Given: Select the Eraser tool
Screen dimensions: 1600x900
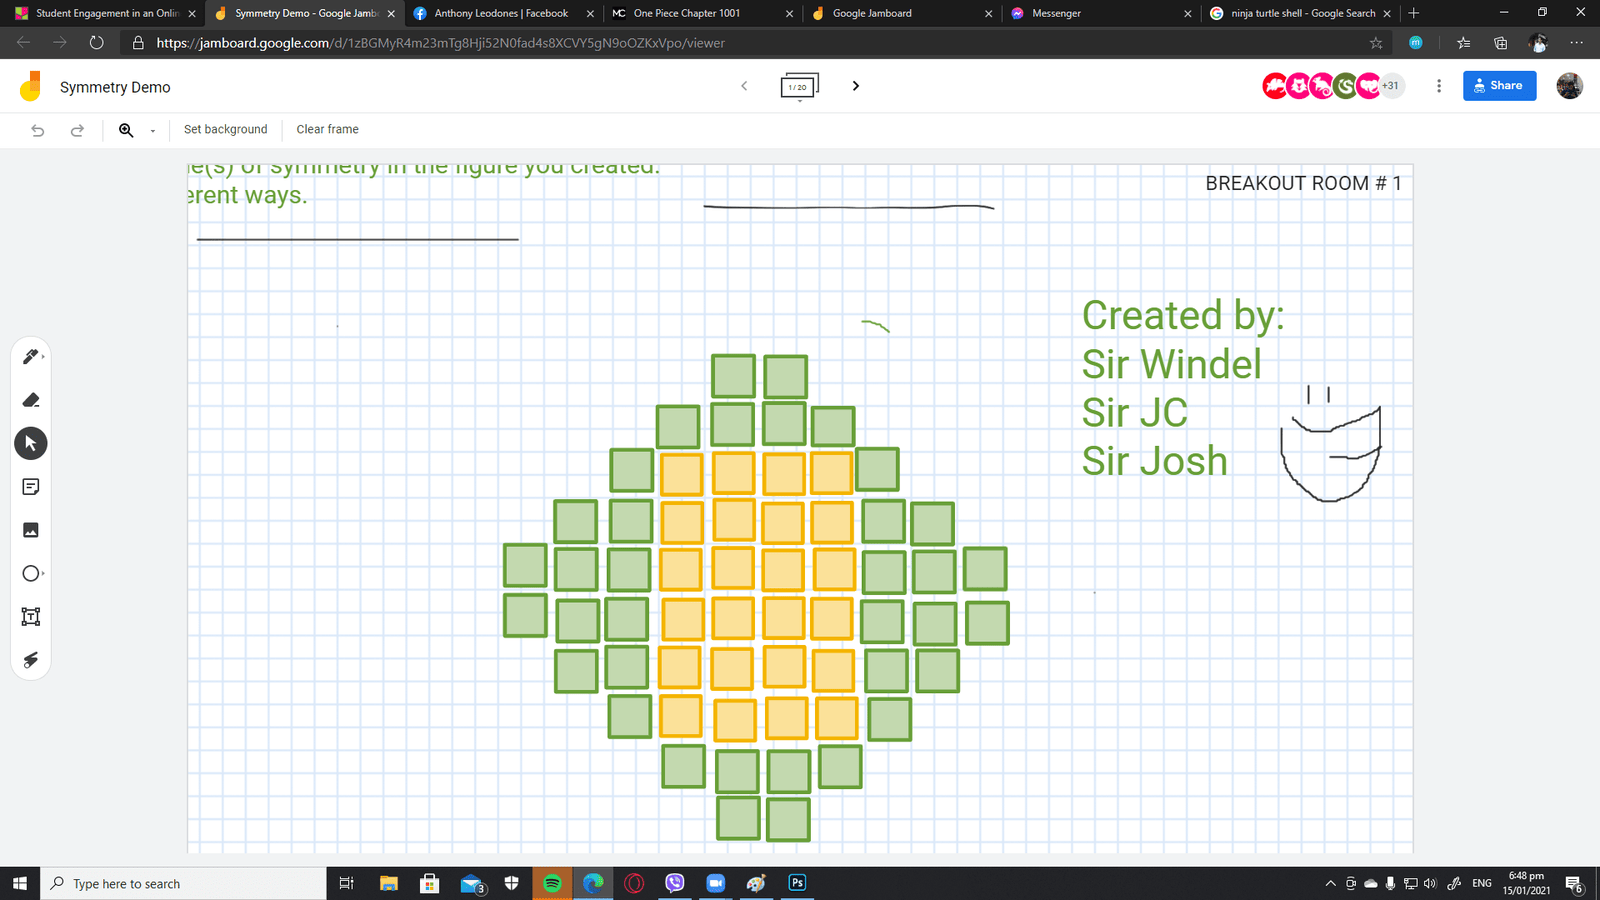Looking at the screenshot, I should pyautogui.click(x=30, y=400).
